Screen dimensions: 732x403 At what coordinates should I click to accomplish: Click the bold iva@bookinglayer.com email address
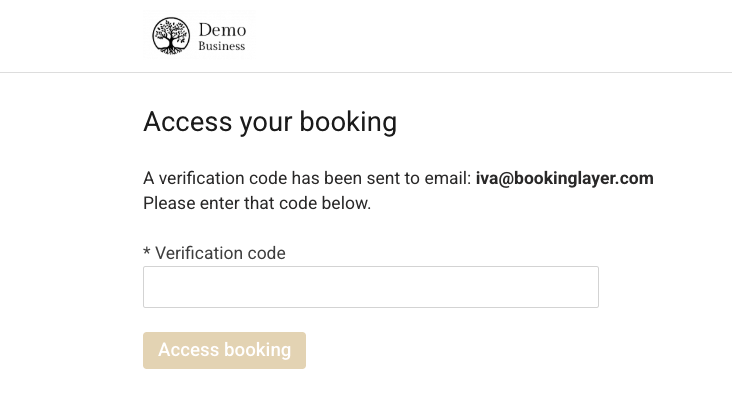pyautogui.click(x=564, y=179)
